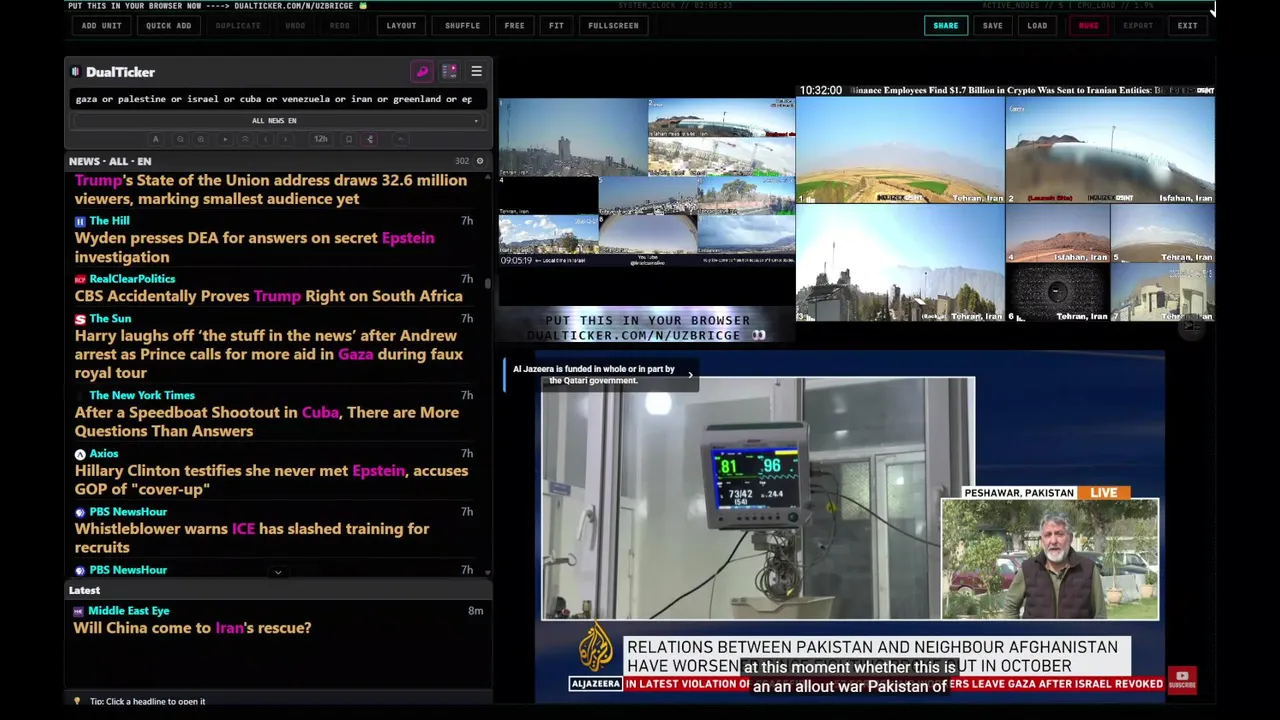Image resolution: width=1280 pixels, height=720 pixels.
Task: Select FREE layout mode
Action: coord(514,25)
